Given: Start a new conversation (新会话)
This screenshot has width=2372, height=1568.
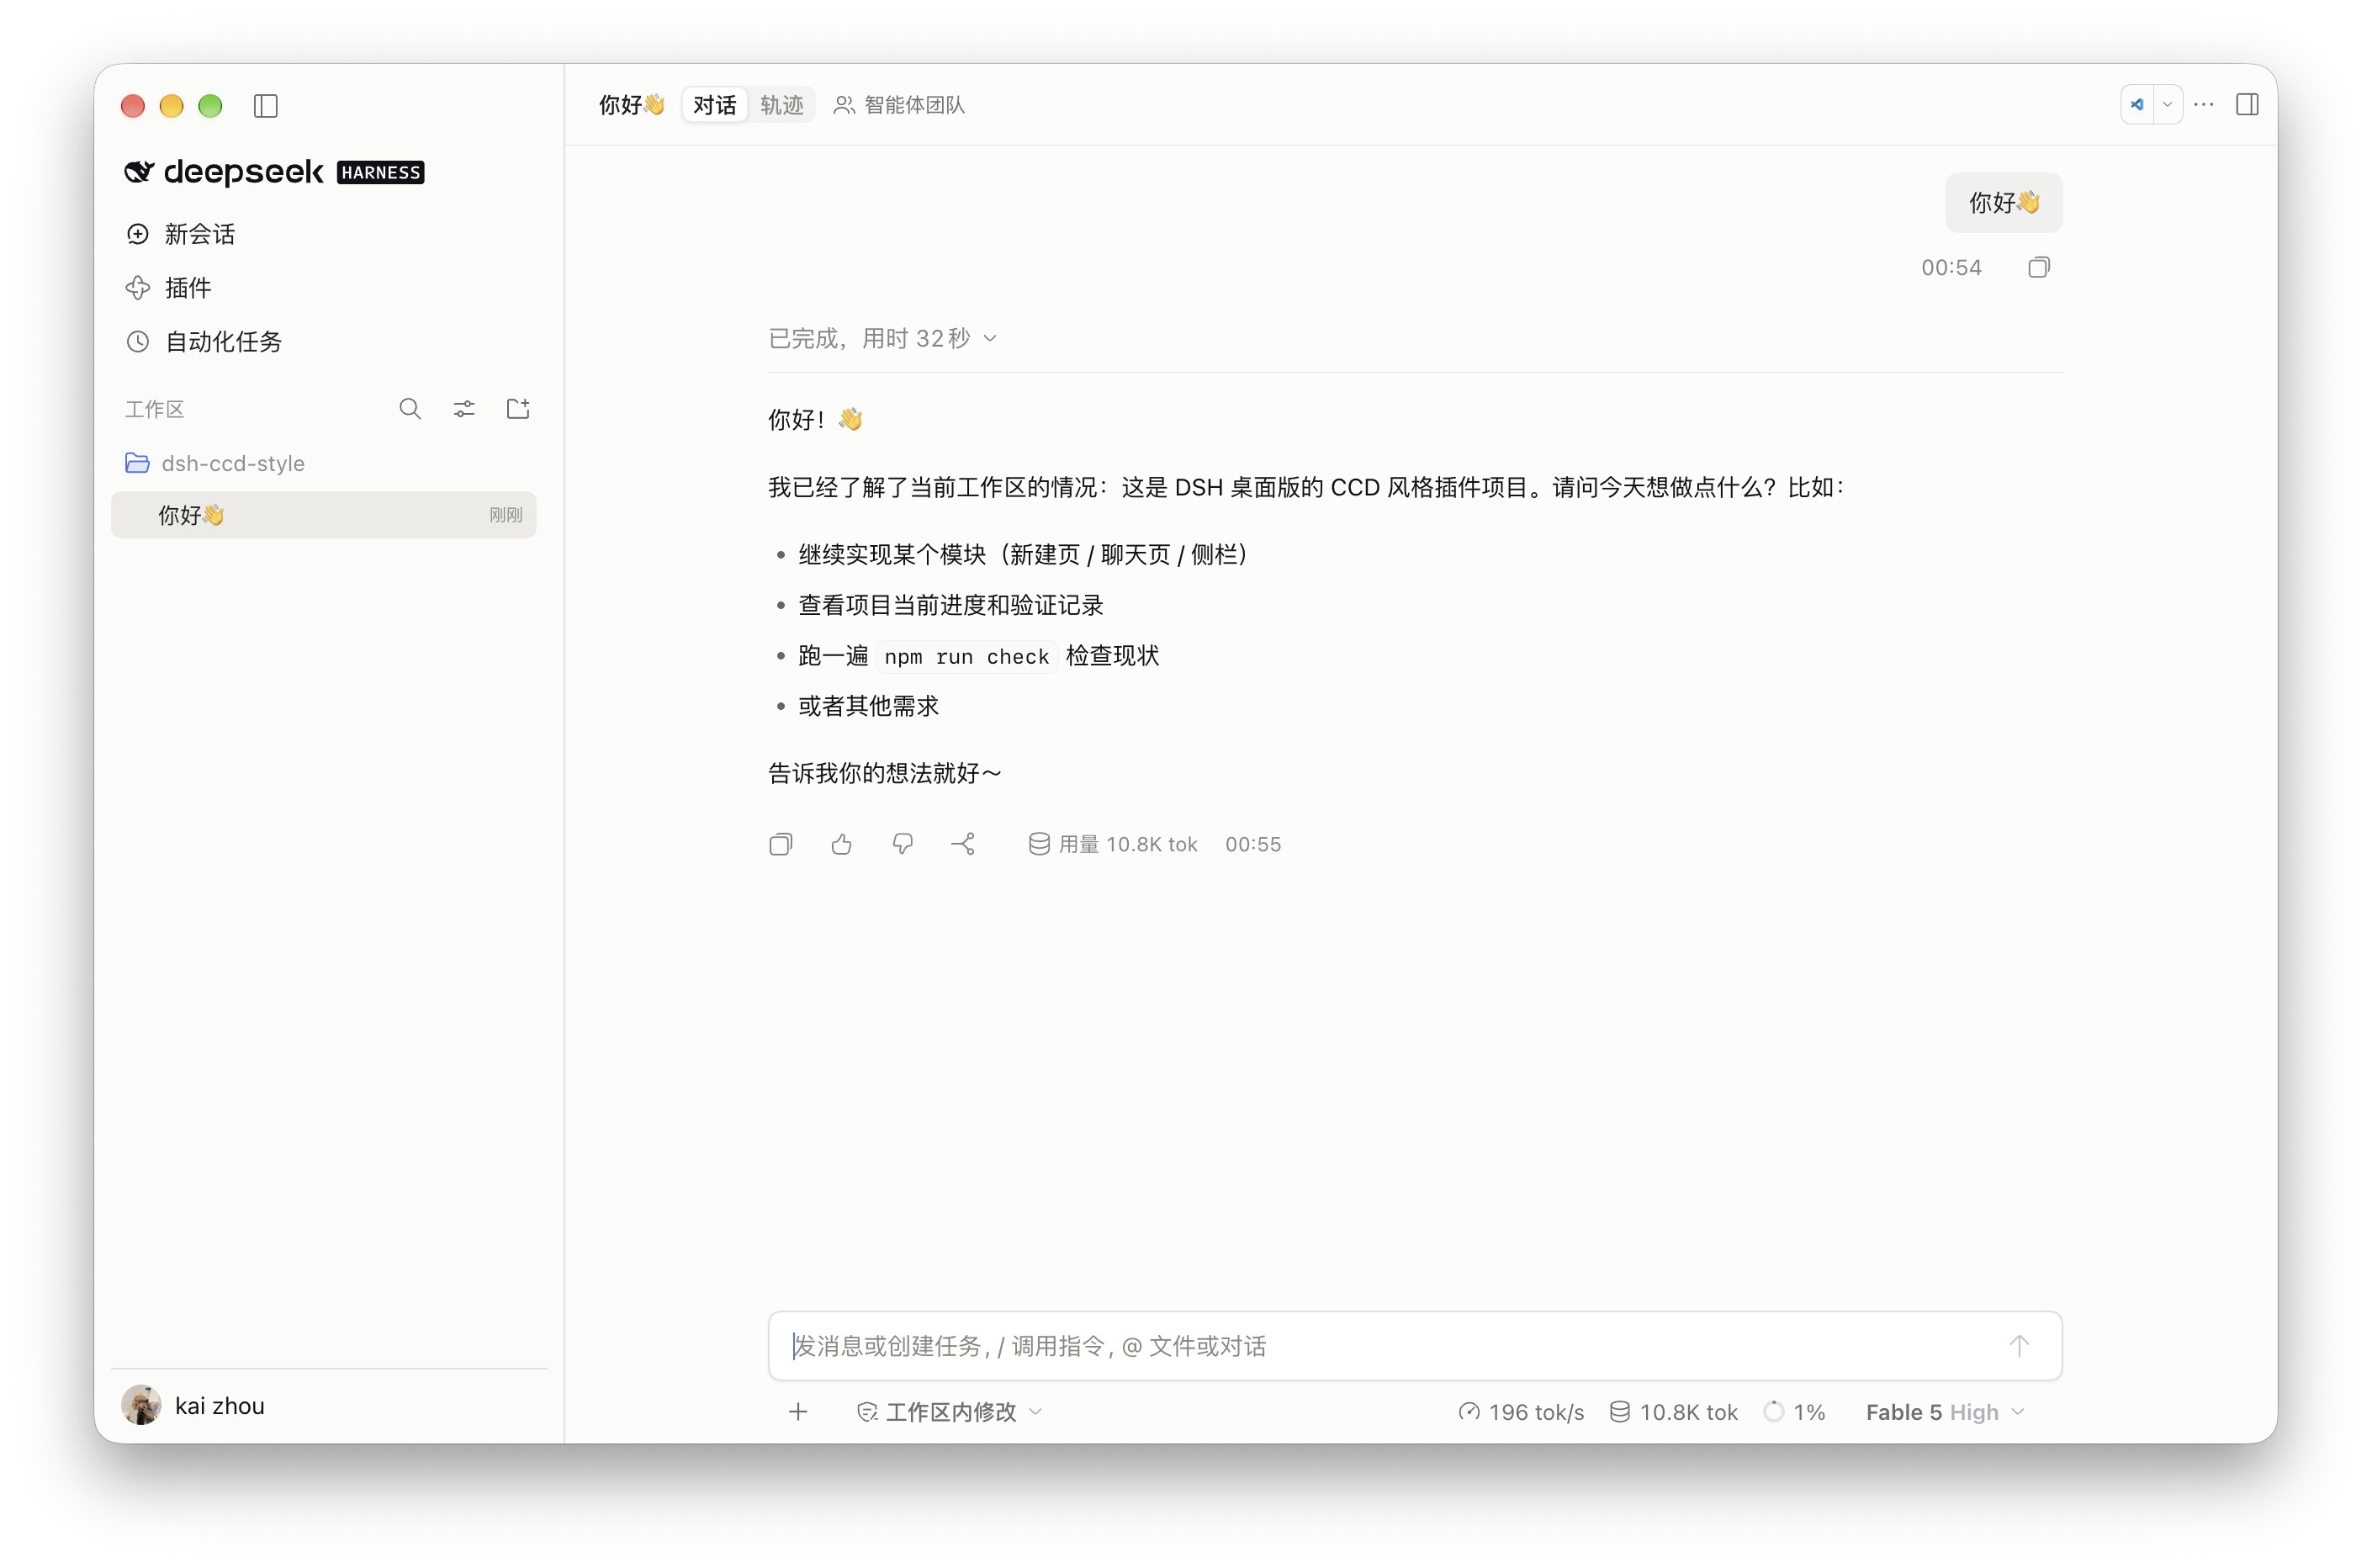Looking at the screenshot, I should click(x=181, y=234).
